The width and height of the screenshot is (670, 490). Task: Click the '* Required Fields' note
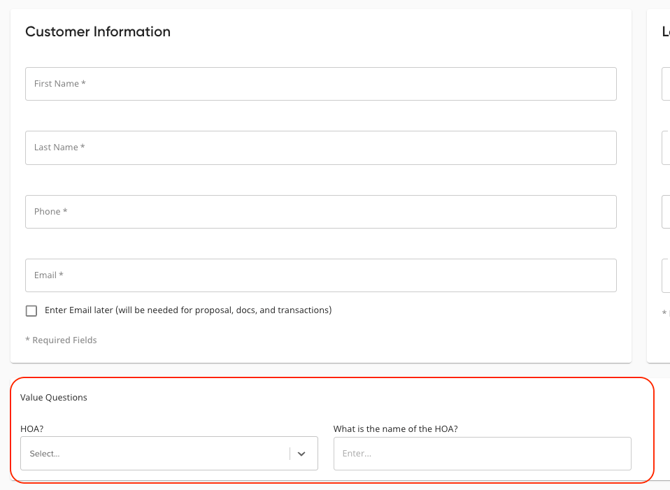61,340
